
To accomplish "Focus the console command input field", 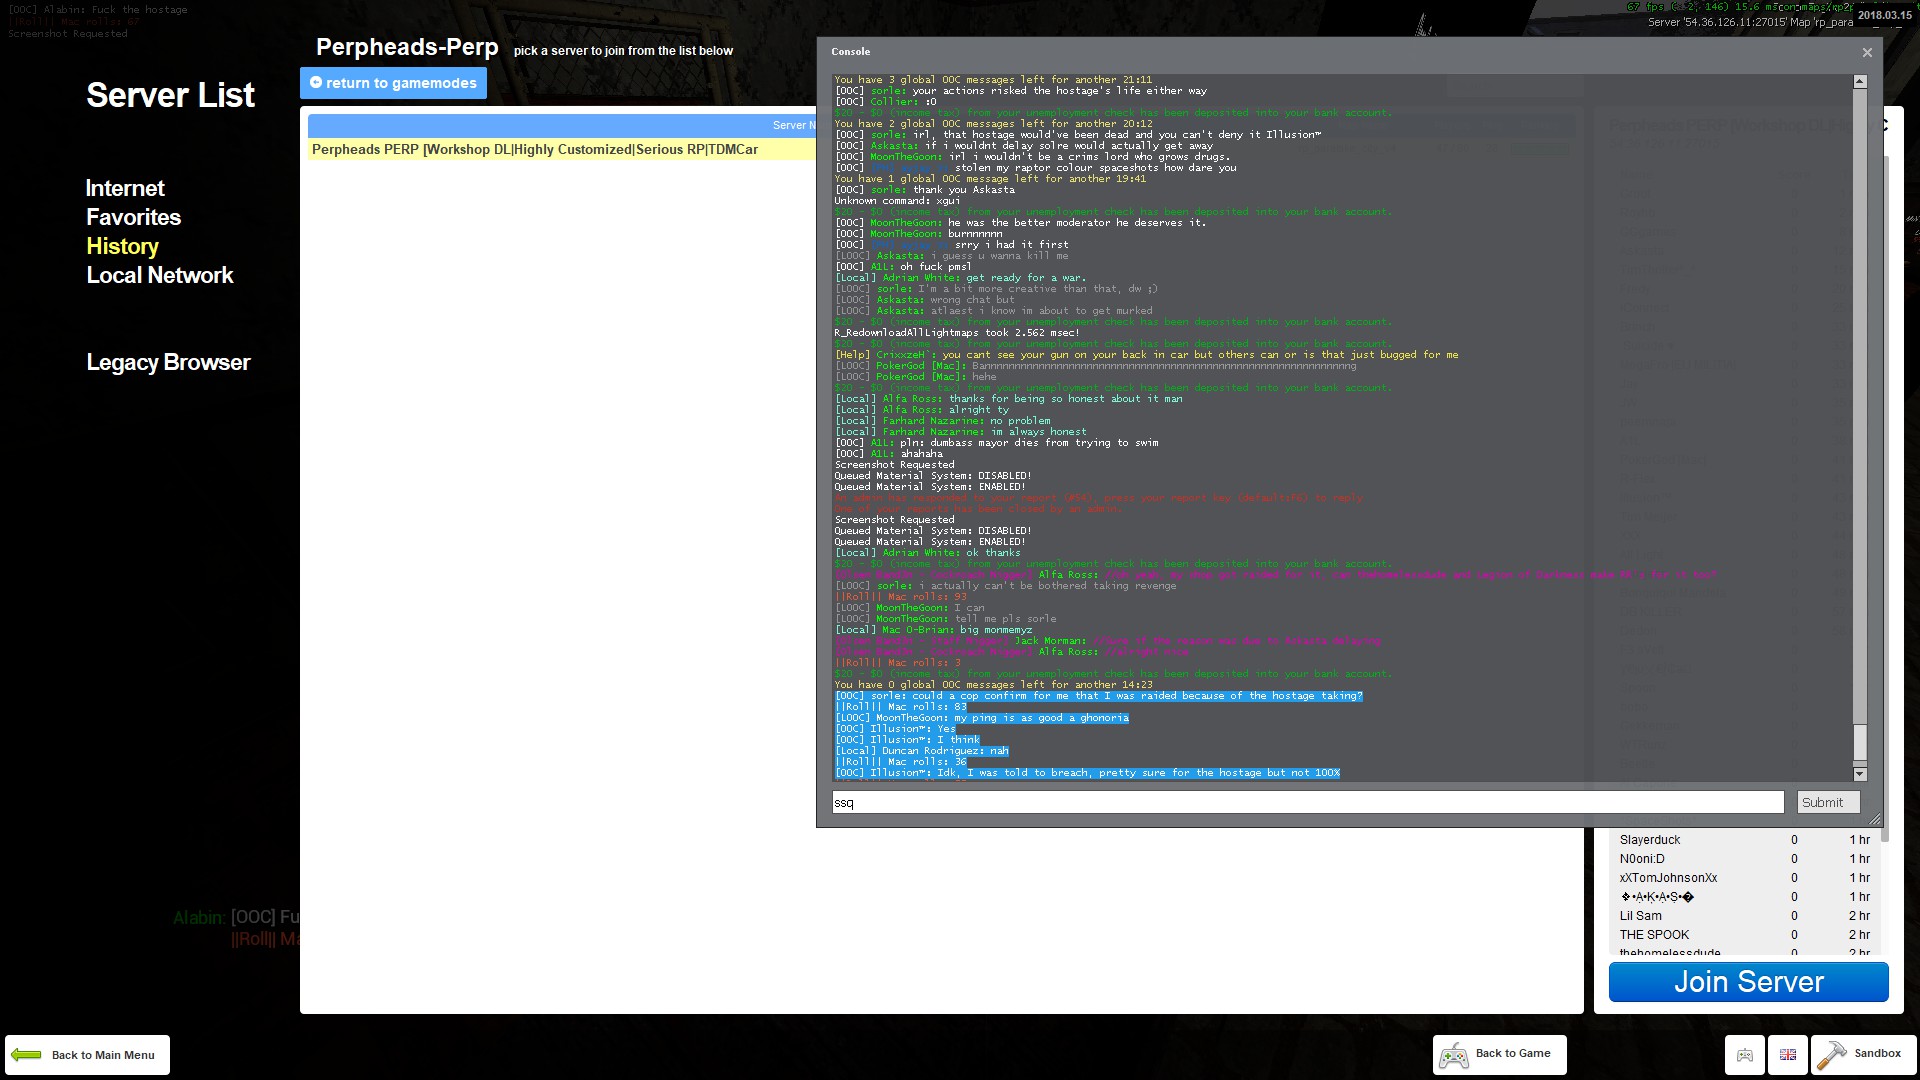I will point(1307,802).
